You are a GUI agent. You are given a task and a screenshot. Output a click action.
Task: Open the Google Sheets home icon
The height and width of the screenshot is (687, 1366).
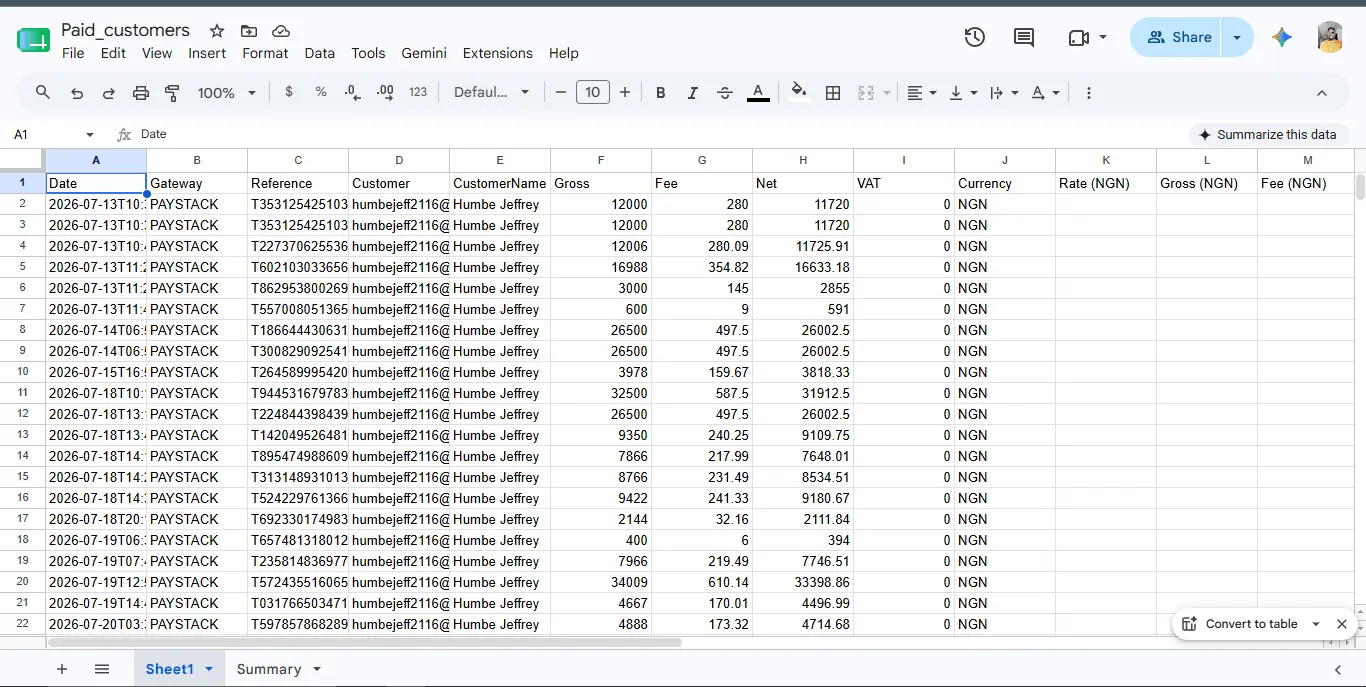33,39
